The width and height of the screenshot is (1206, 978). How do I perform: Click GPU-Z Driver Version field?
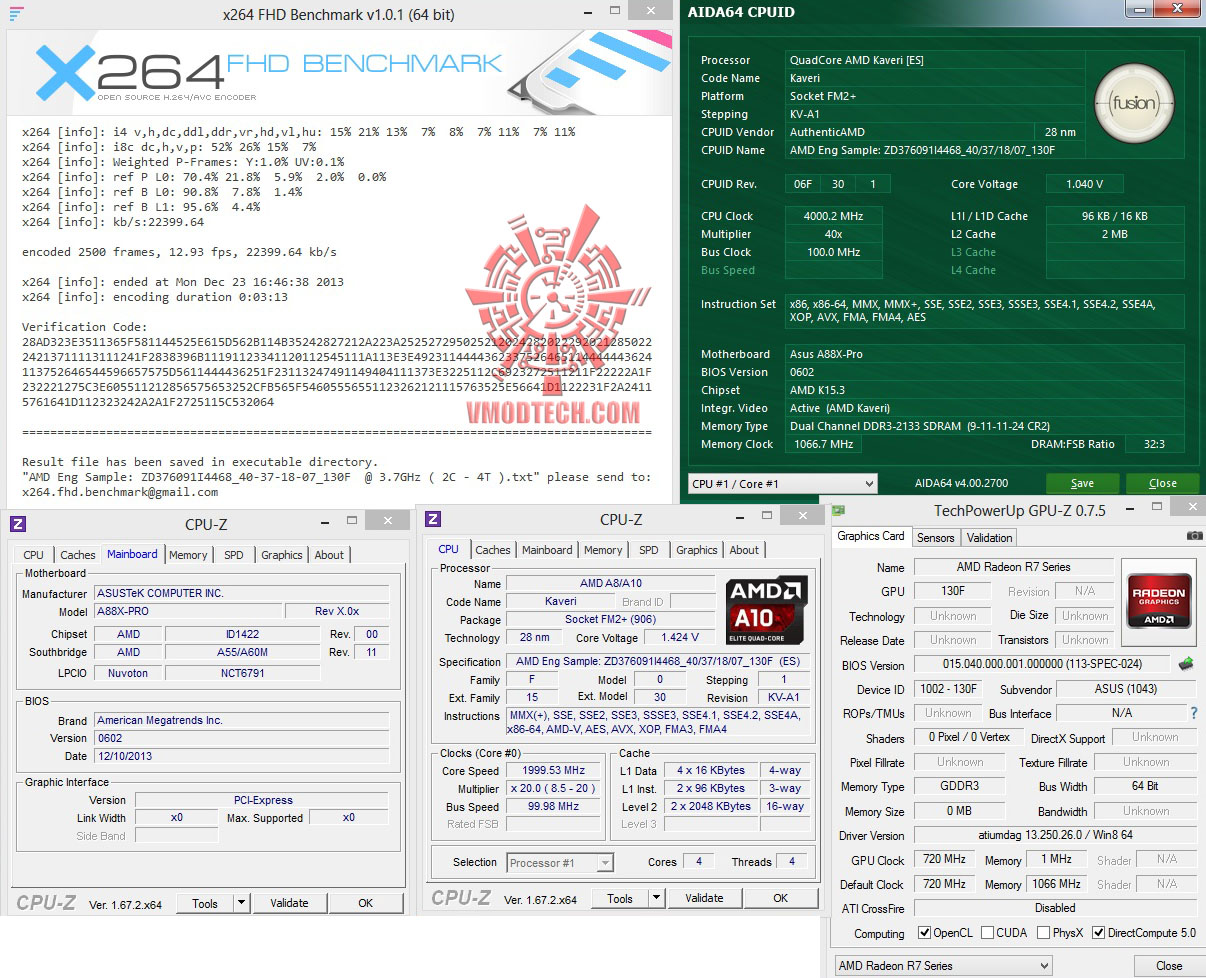click(x=1056, y=836)
